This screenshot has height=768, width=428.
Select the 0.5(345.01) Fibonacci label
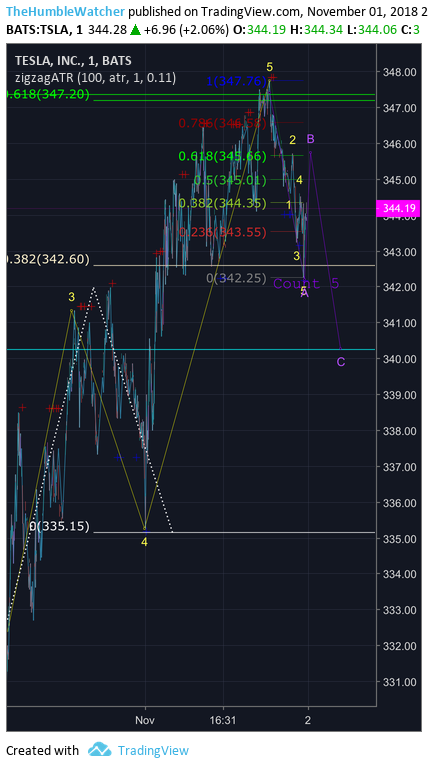(x=230, y=180)
